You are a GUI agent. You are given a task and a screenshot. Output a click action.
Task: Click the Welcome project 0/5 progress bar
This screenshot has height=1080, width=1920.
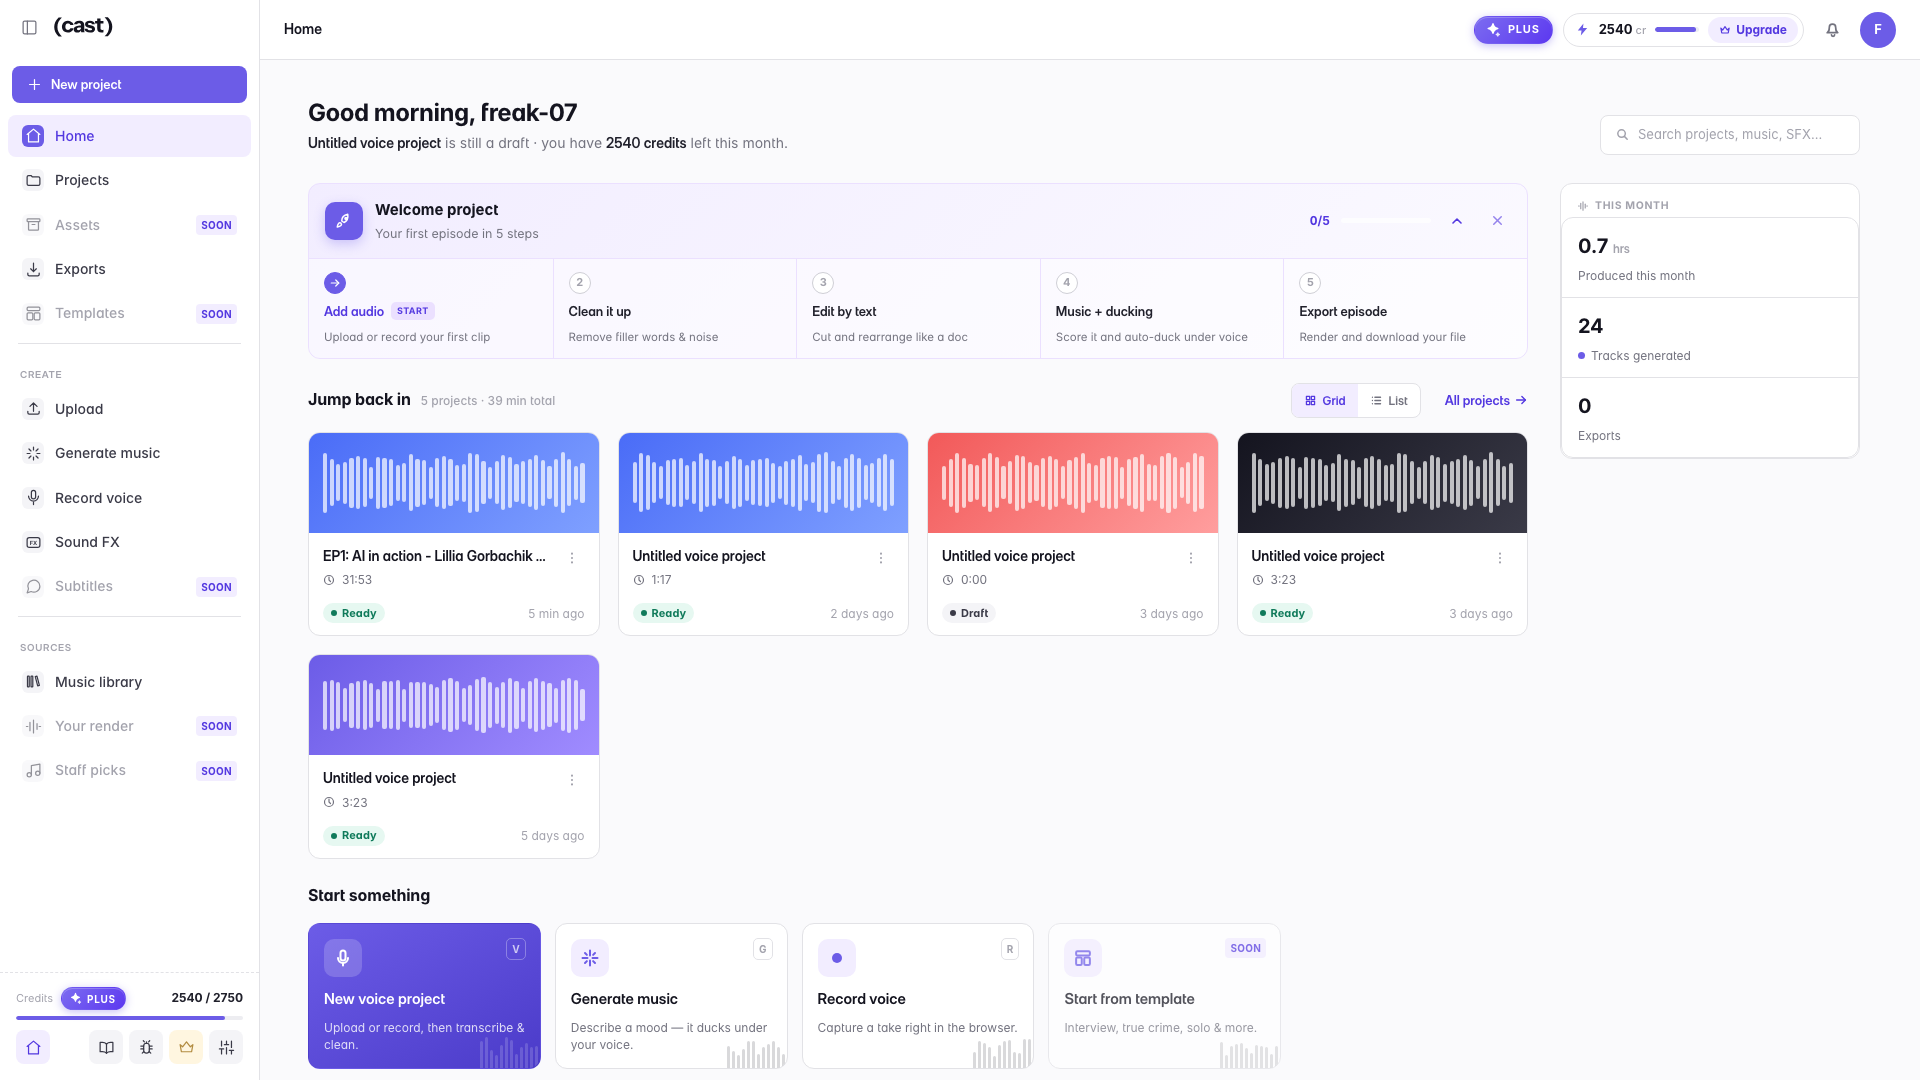point(1386,221)
